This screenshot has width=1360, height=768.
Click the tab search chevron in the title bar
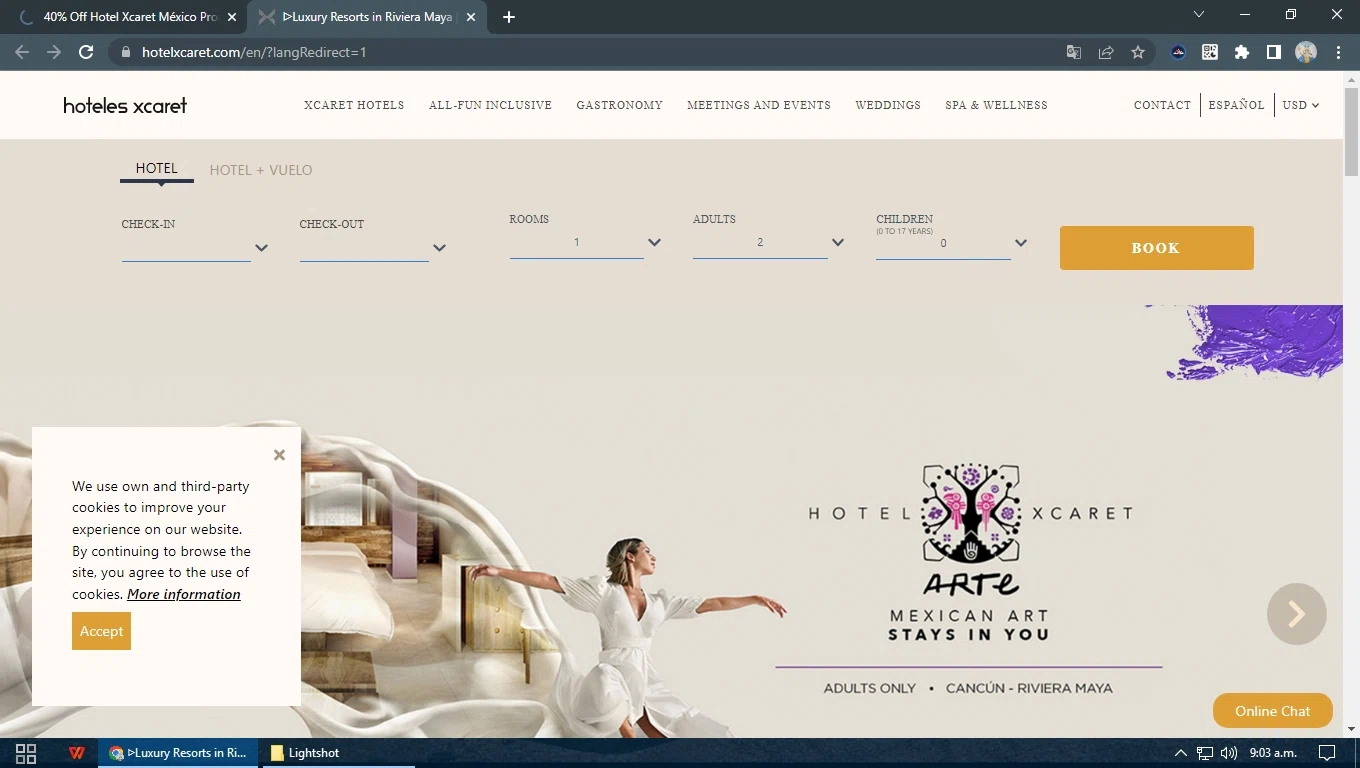pyautogui.click(x=1199, y=14)
